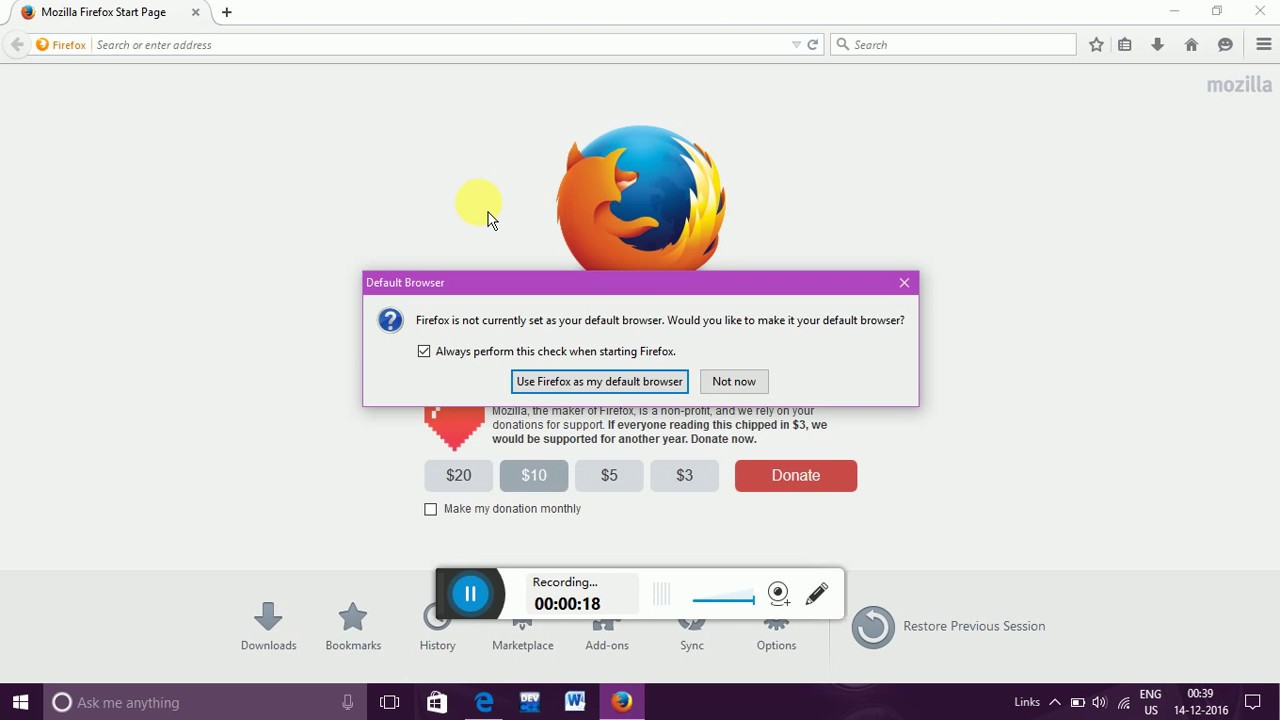Open Marketplace from start page launcher
The height and width of the screenshot is (720, 1280).
pos(522,636)
